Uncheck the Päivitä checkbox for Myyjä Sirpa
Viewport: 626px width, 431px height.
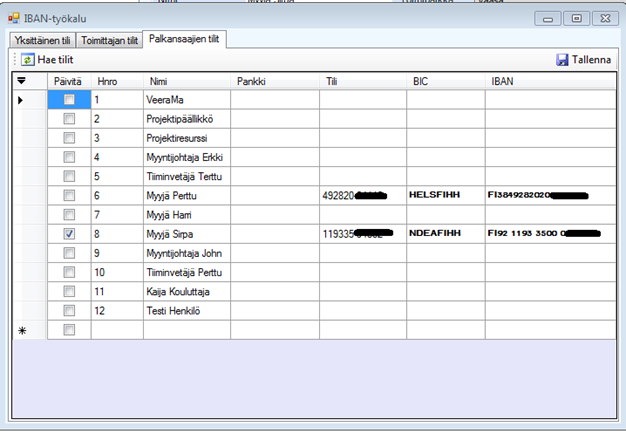coord(69,233)
